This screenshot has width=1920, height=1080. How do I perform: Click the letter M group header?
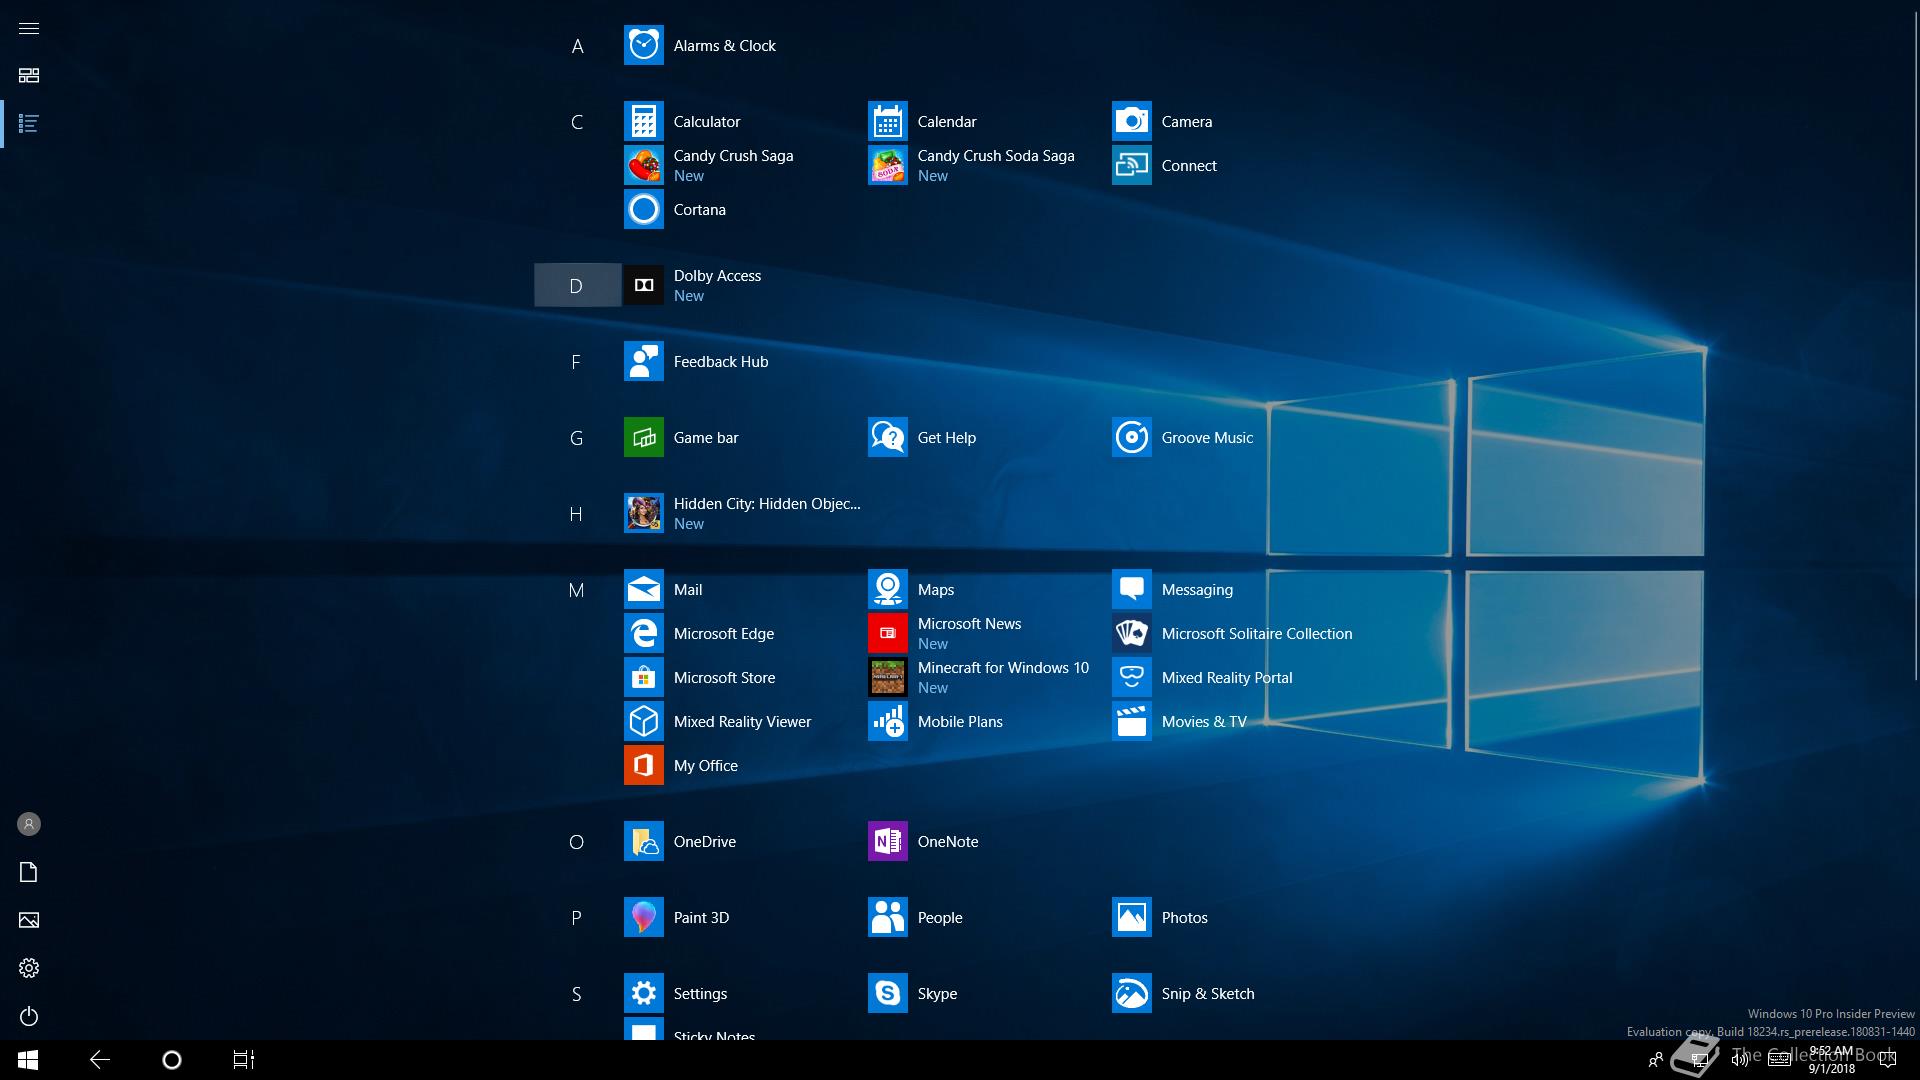[x=577, y=590]
